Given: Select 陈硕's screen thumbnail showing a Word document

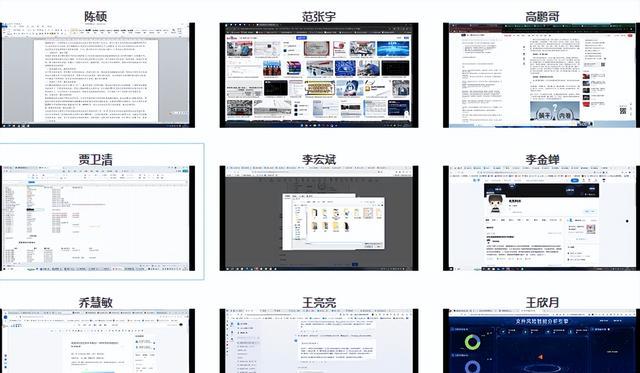Looking at the screenshot, I should point(97,75).
